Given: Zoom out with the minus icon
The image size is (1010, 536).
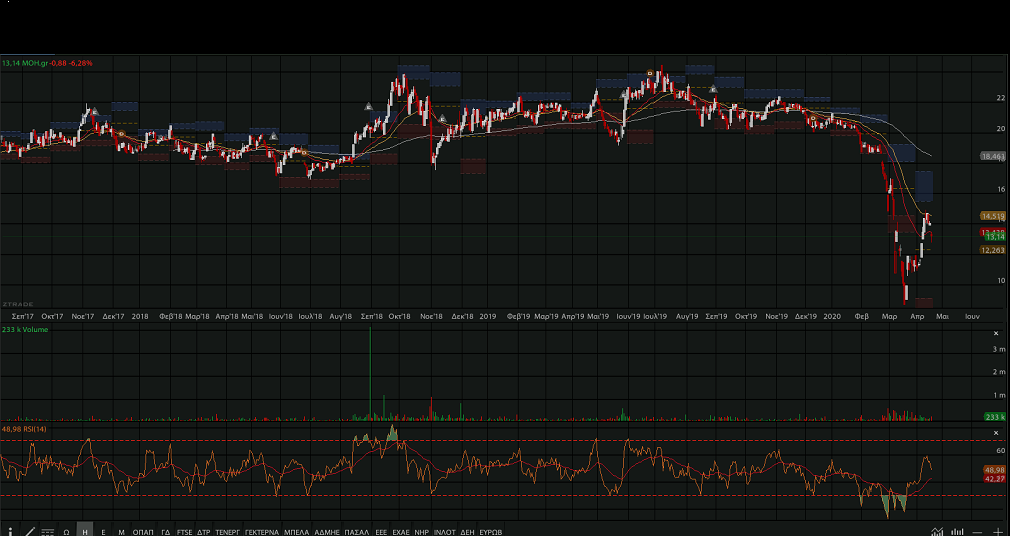Looking at the screenshot, I should click(977, 531).
